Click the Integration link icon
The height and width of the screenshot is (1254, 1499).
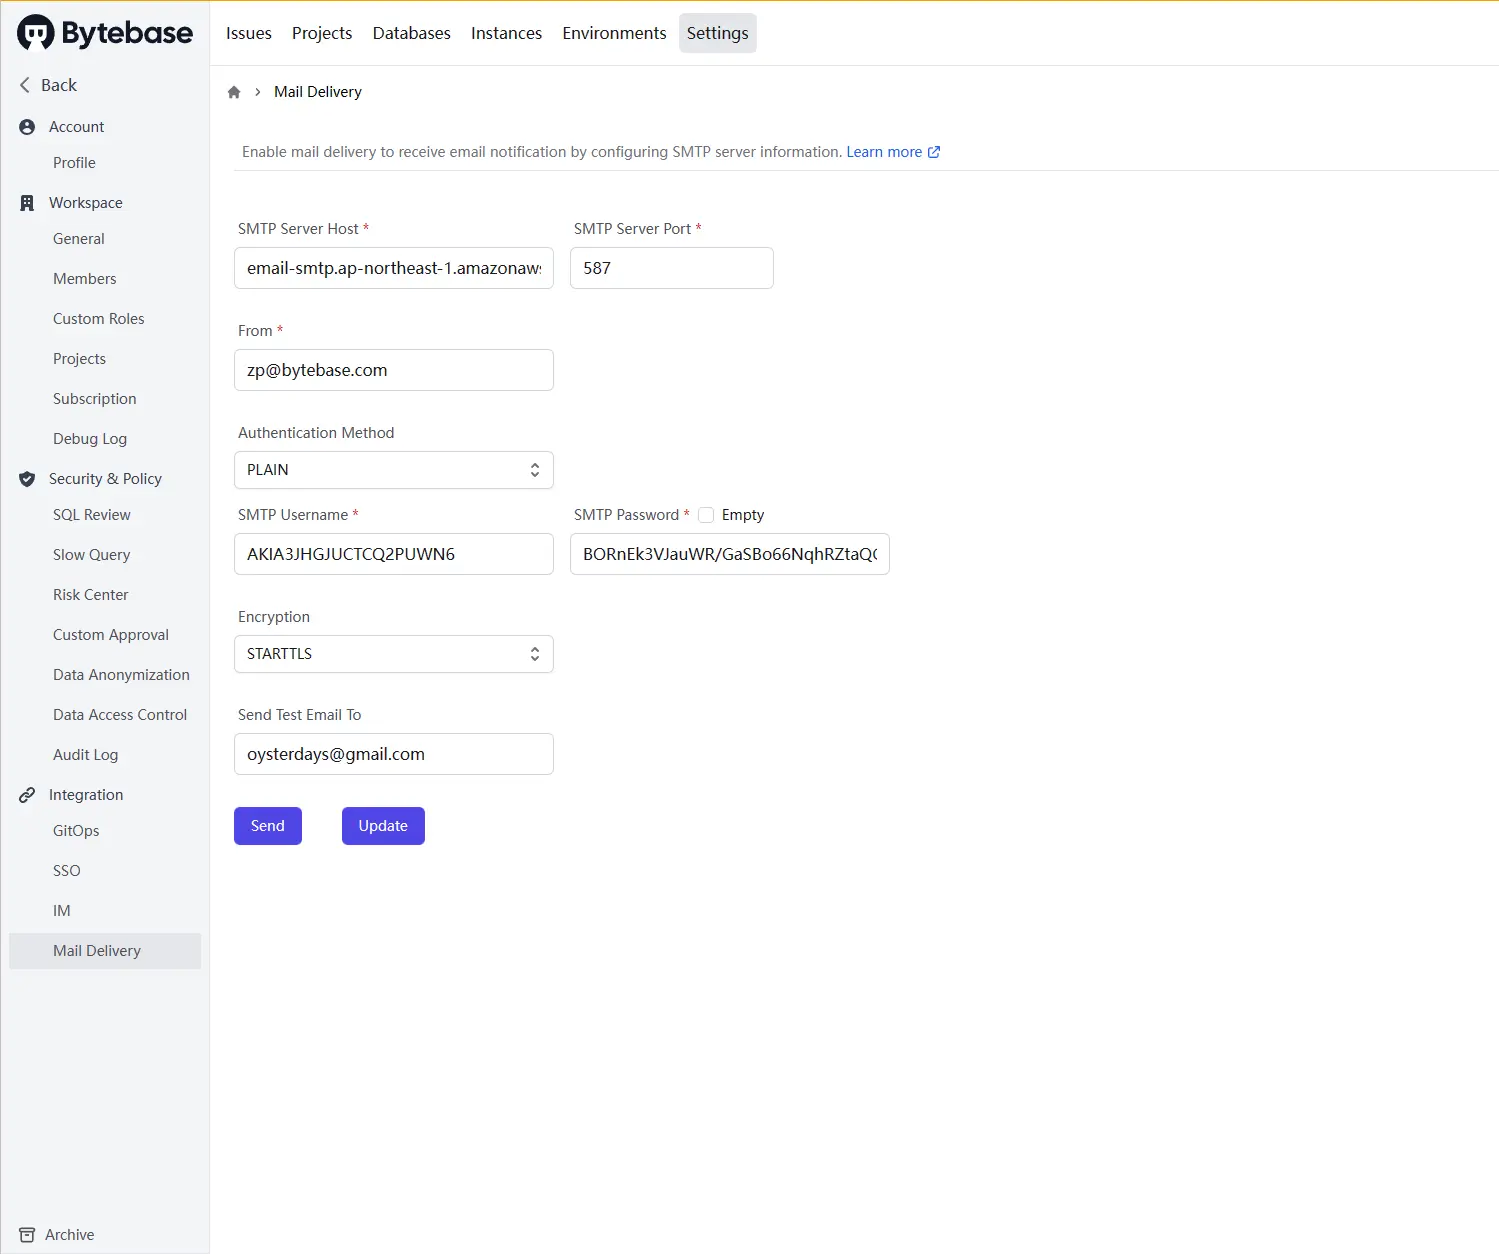[27, 795]
